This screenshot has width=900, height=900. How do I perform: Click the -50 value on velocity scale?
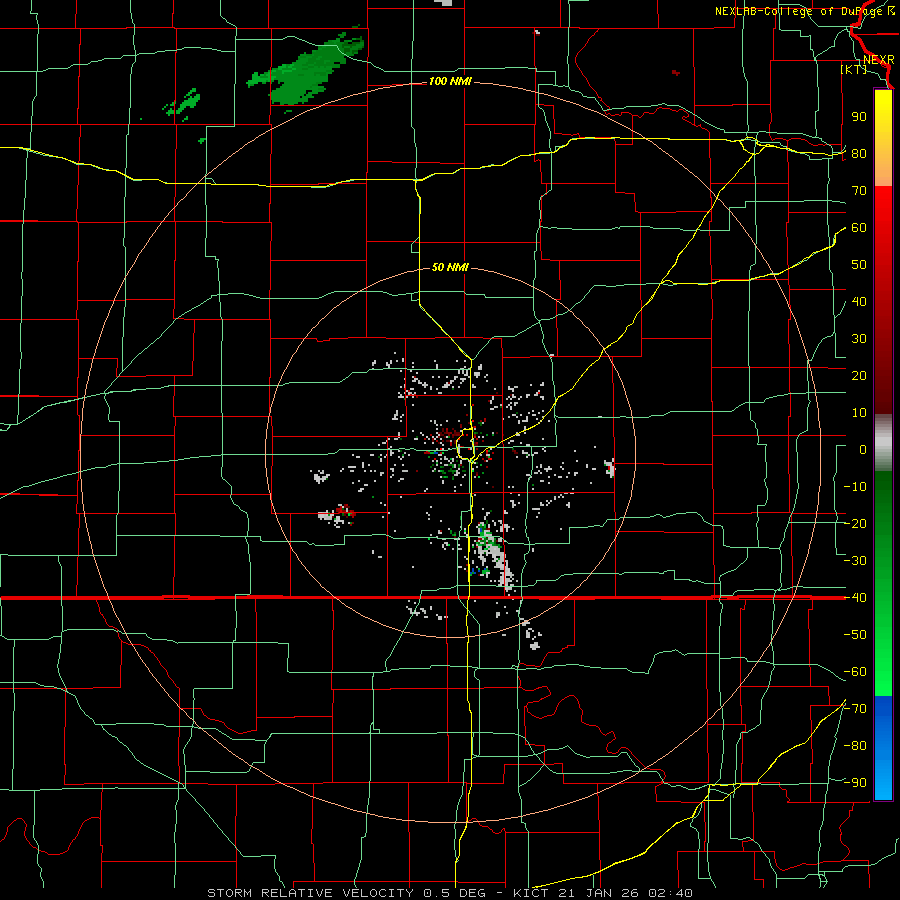[x=855, y=635]
